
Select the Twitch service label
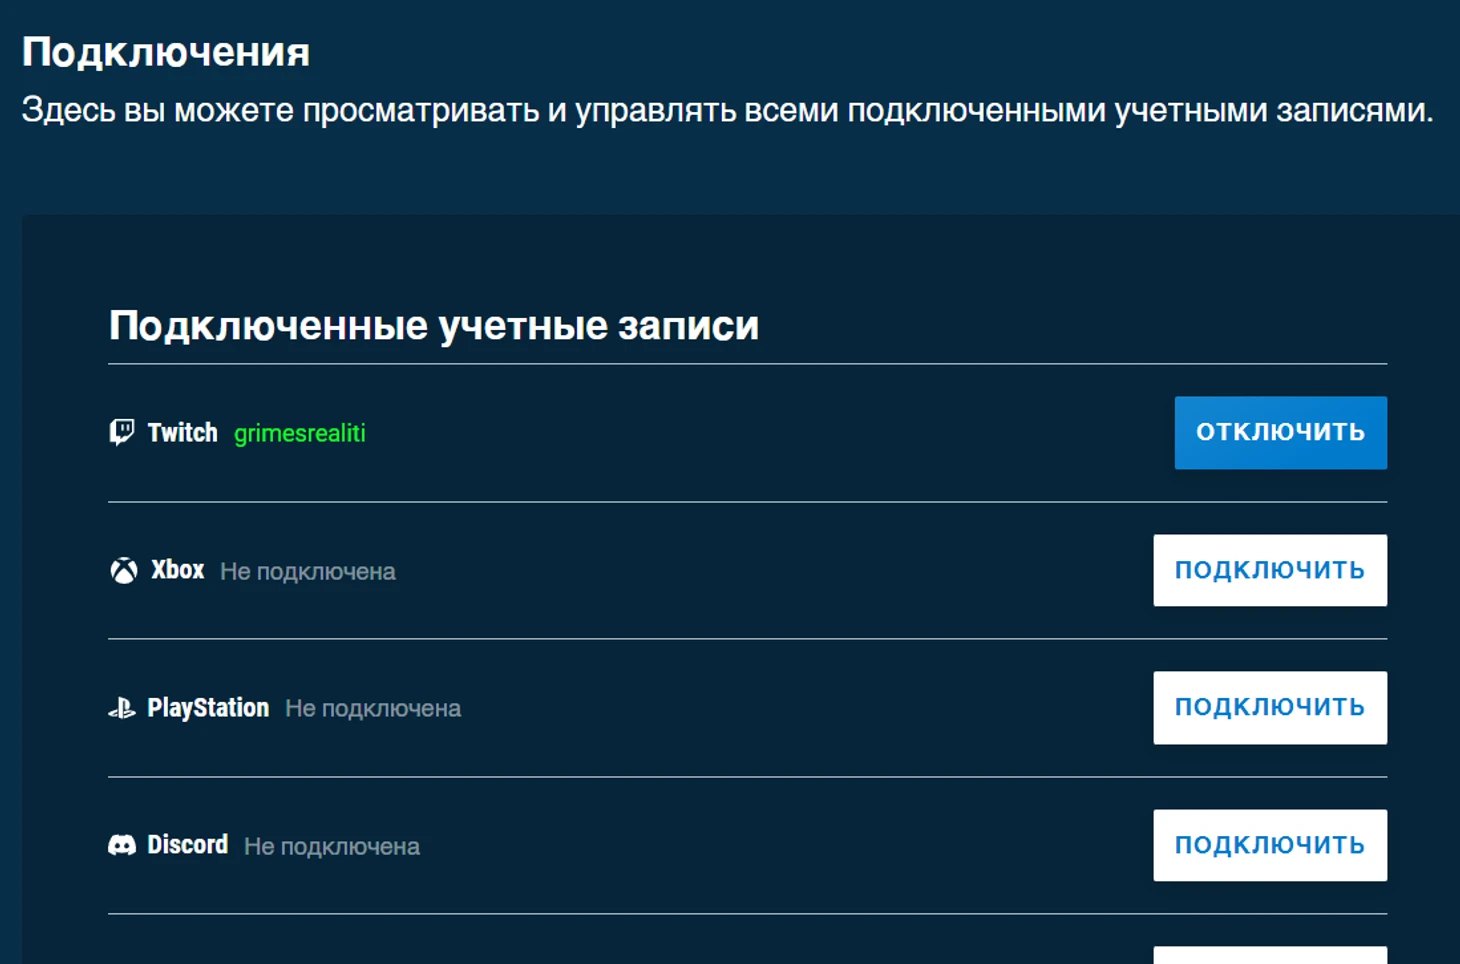tap(182, 432)
